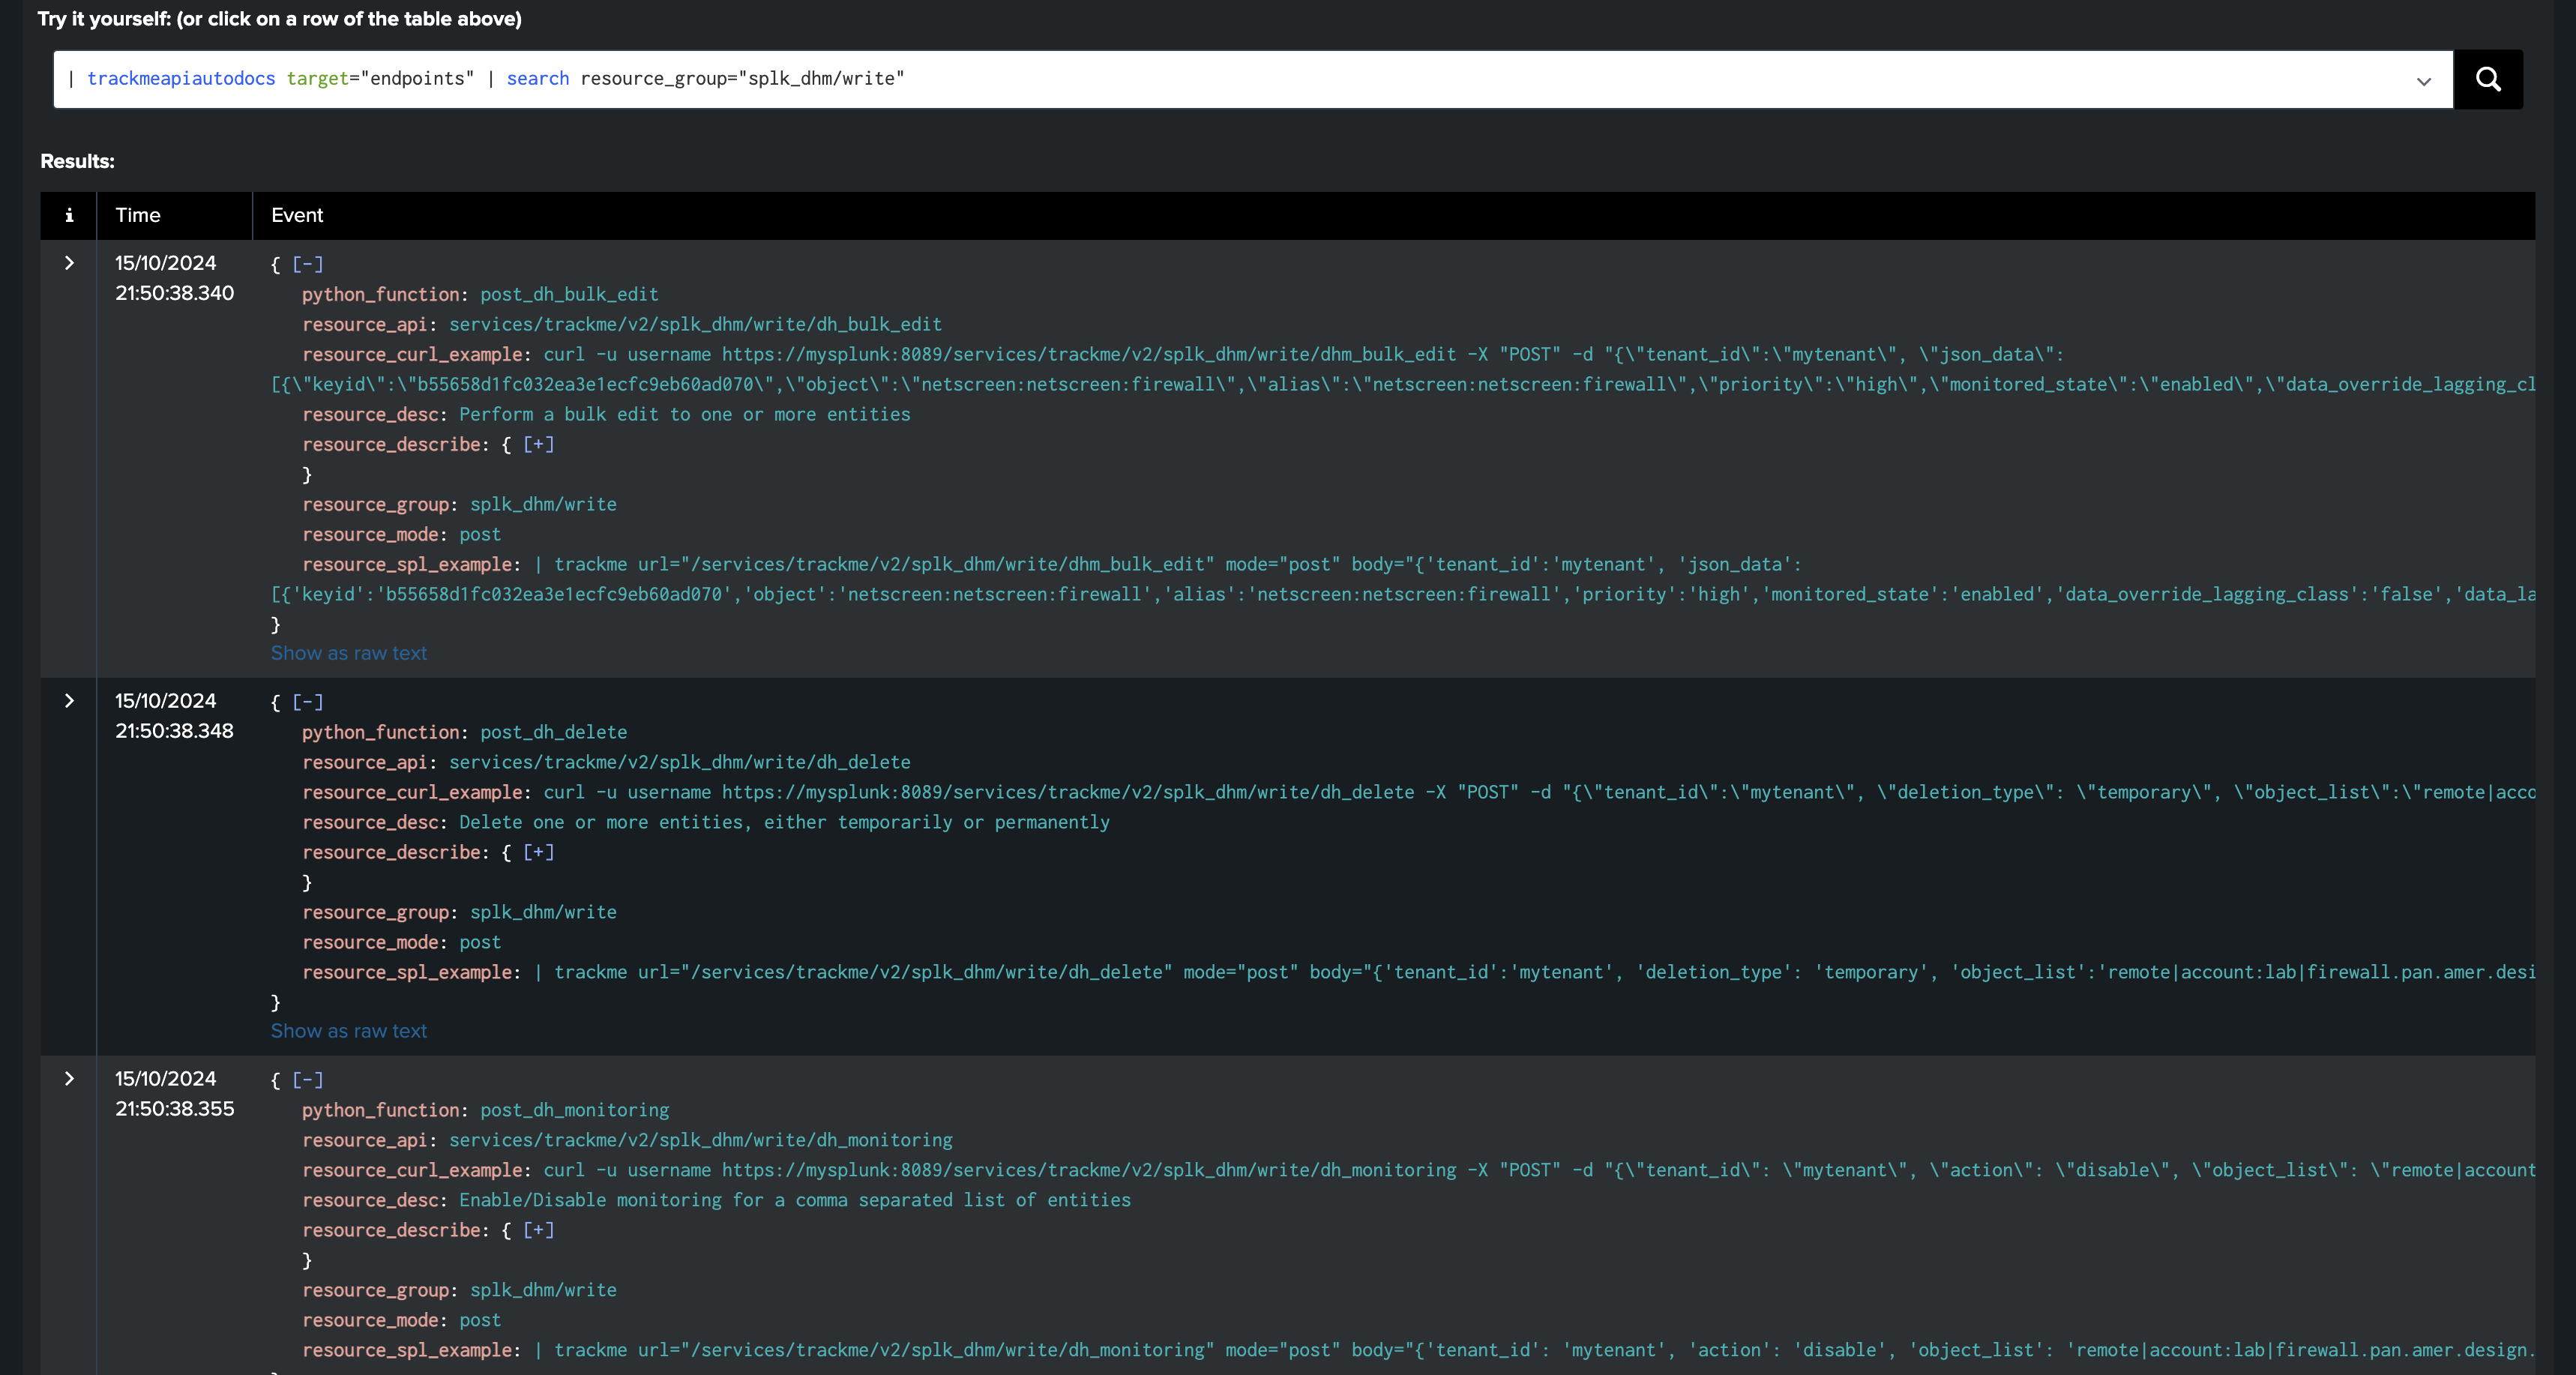2576x1375 pixels.
Task: Collapse JSON of post_dh_monitoring event
Action: [308, 1081]
